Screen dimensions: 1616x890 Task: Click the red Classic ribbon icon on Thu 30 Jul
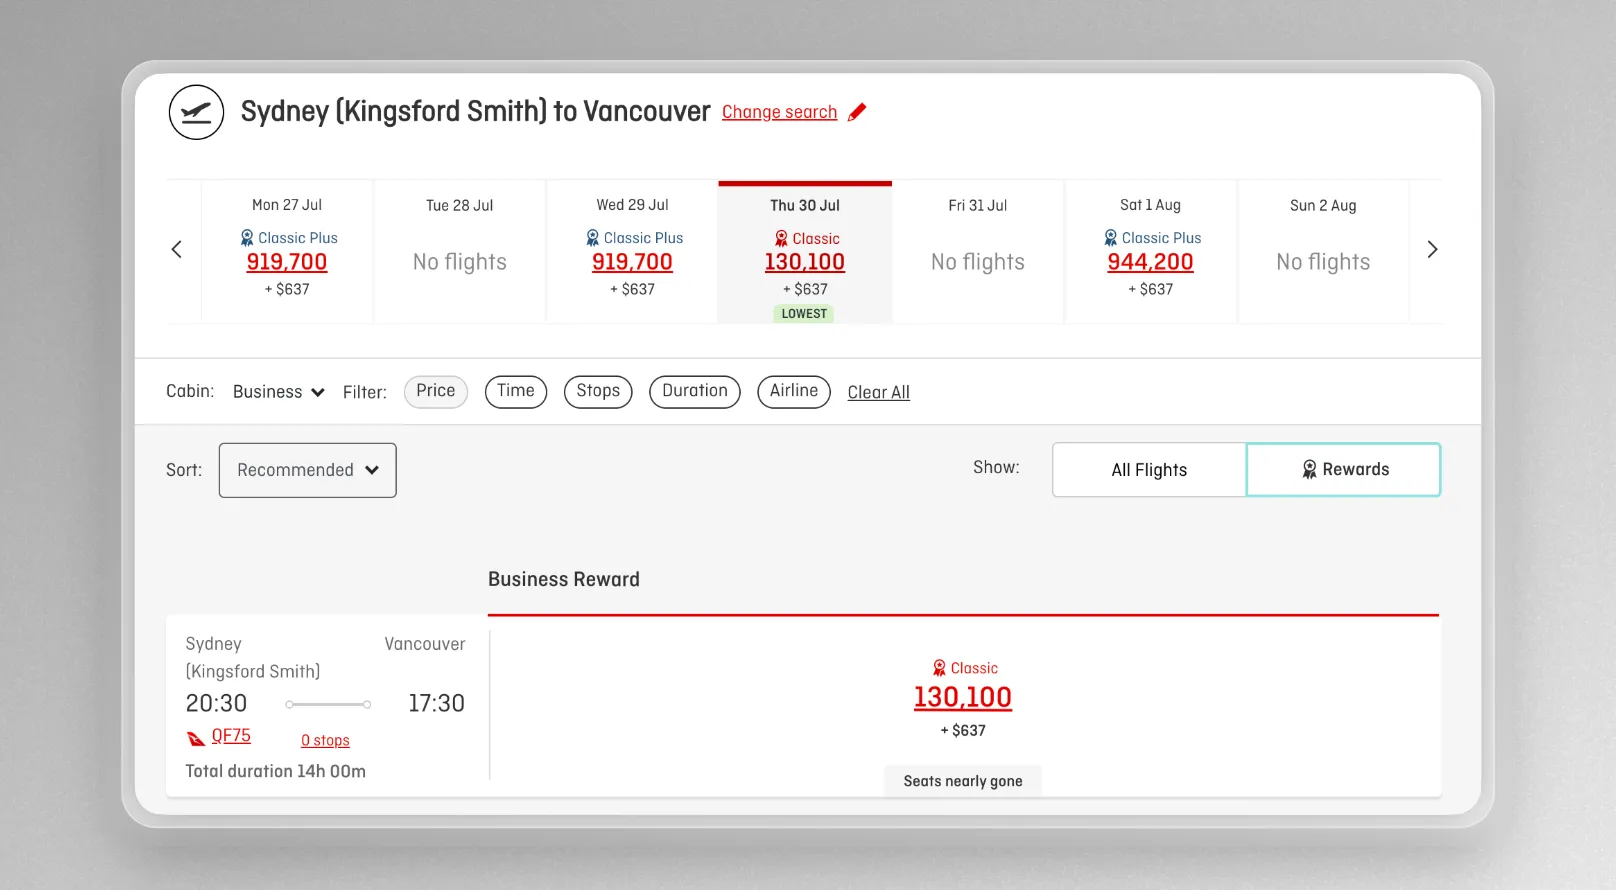click(781, 239)
